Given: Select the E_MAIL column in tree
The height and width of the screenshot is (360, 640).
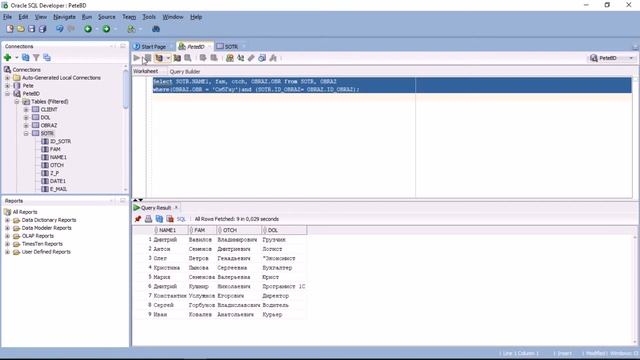Looking at the screenshot, I should (x=58, y=189).
